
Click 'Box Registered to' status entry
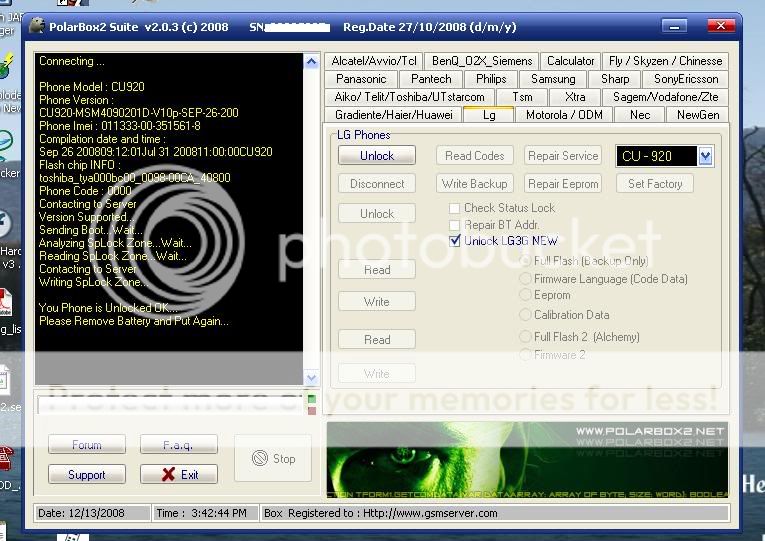pyautogui.click(x=494, y=513)
